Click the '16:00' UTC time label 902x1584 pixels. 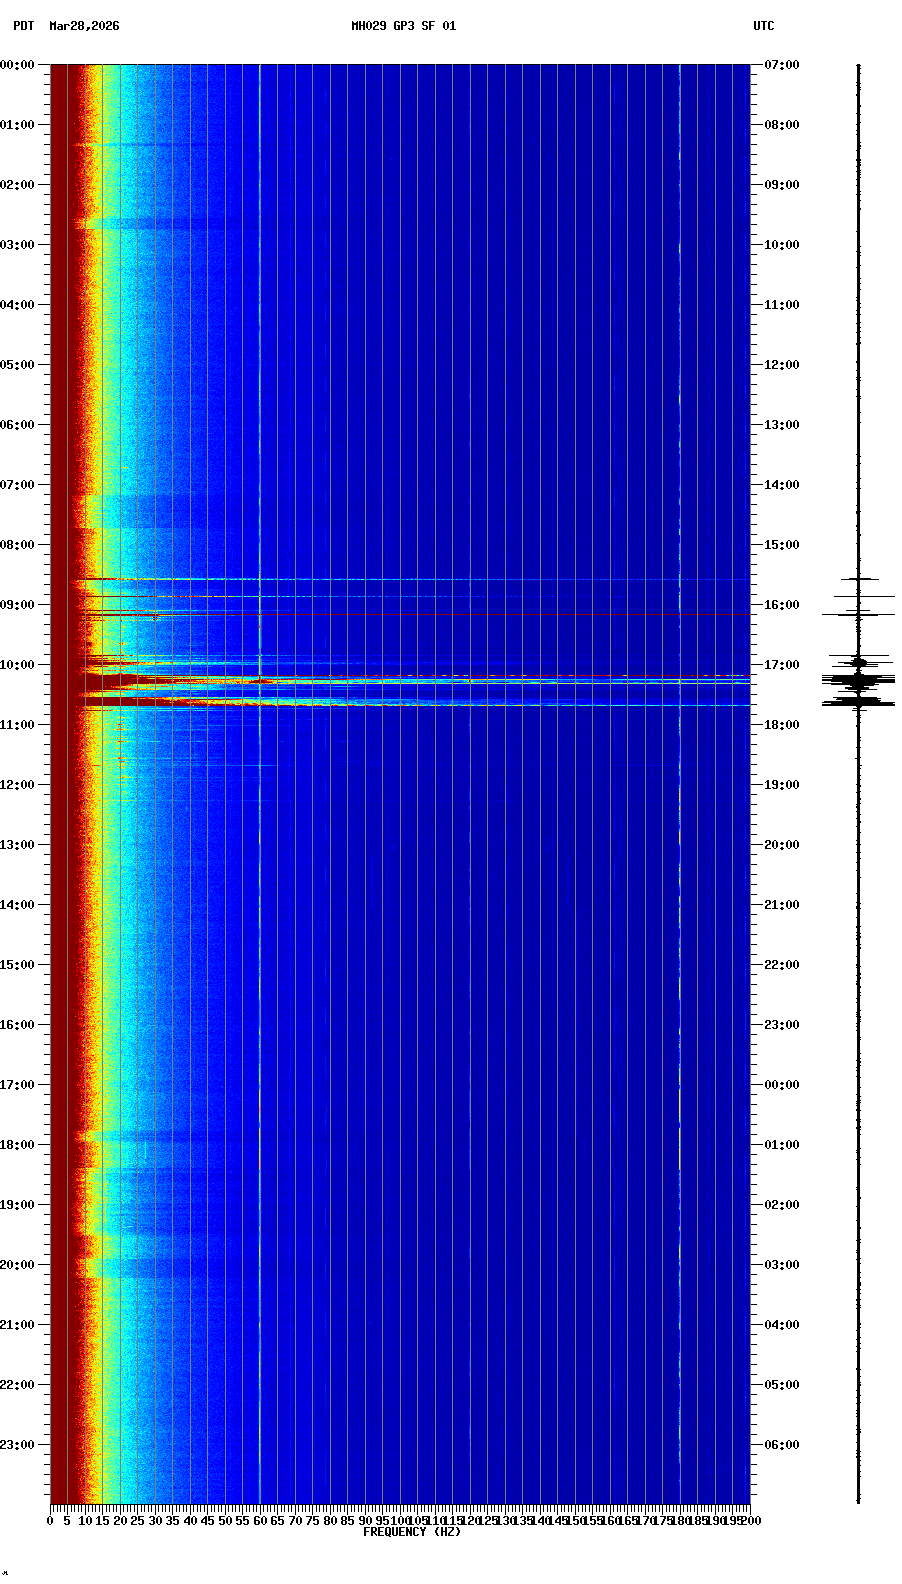pyautogui.click(x=782, y=605)
